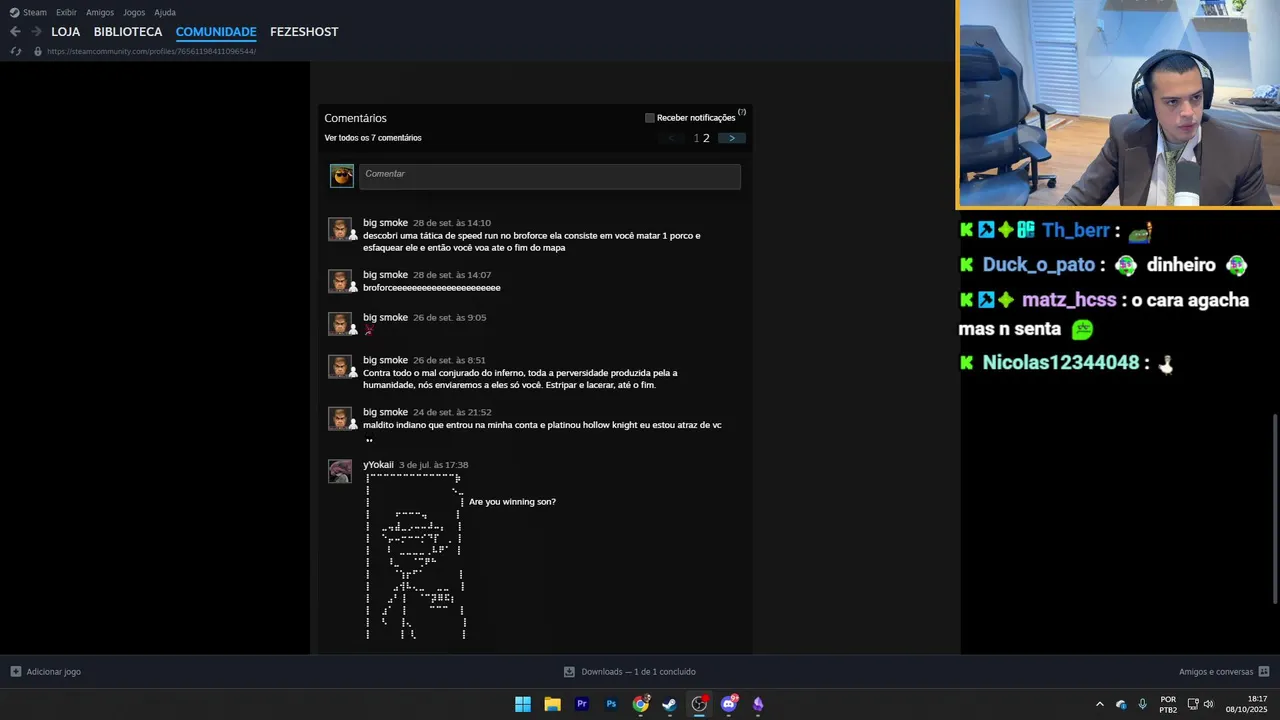Viewport: 1280px width, 720px height.
Task: Click the matz_hcss chat username
Action: coord(1068,300)
